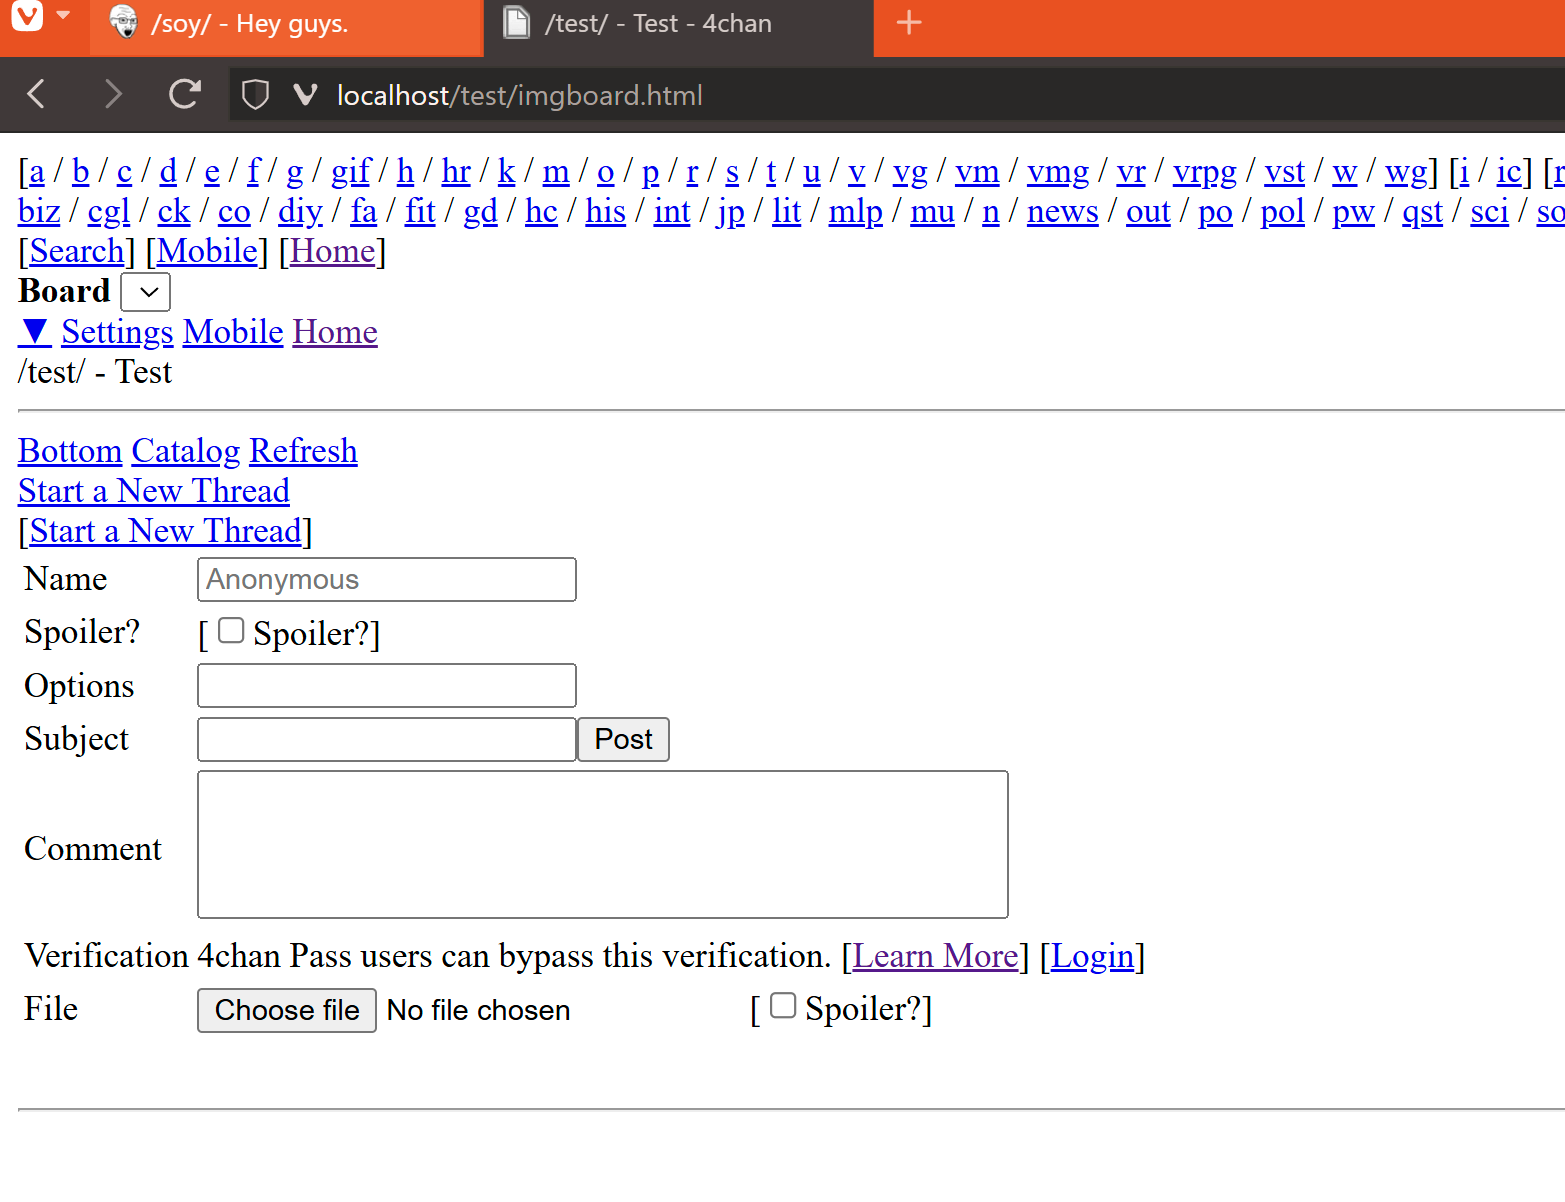Expand the Board dropdown
This screenshot has height=1202, width=1565.
(146, 292)
